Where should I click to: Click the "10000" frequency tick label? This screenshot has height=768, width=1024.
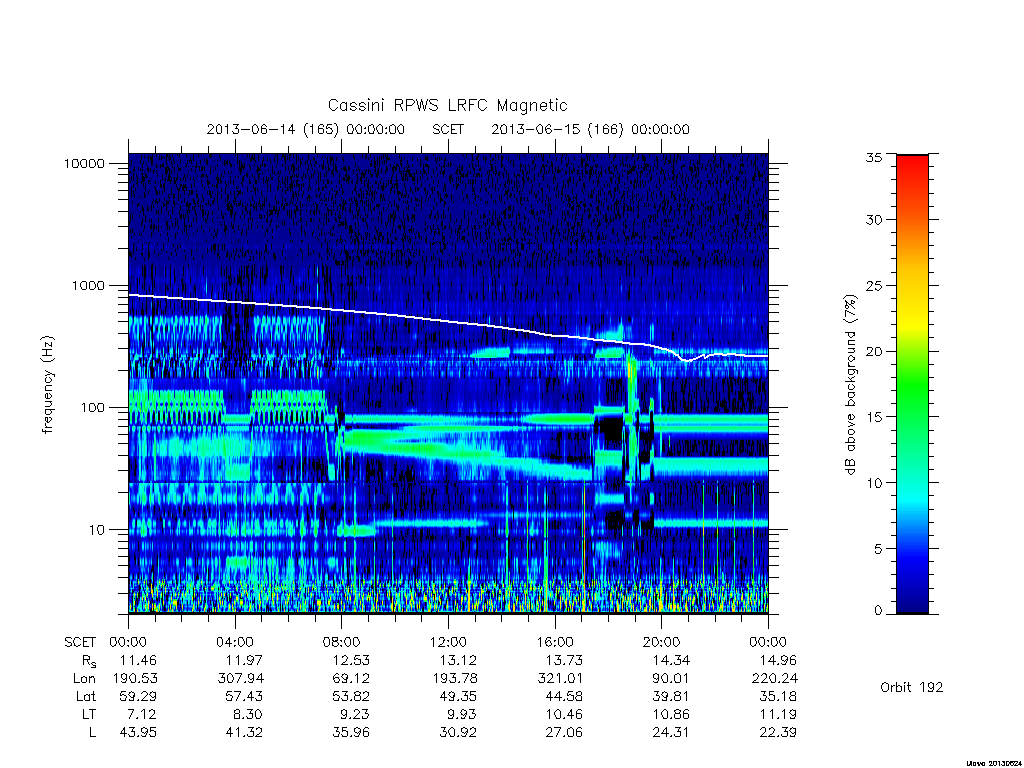(84, 164)
